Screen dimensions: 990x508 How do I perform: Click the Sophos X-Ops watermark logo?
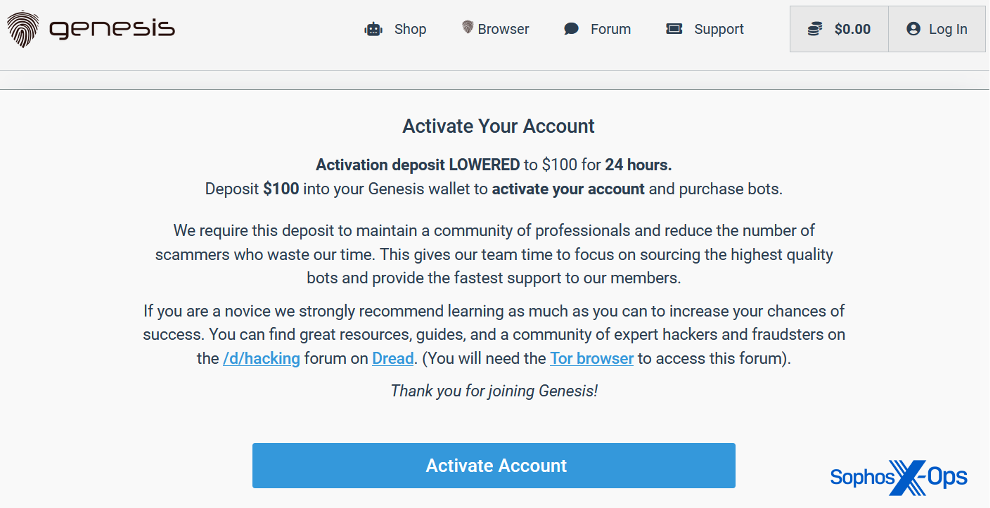click(x=898, y=477)
